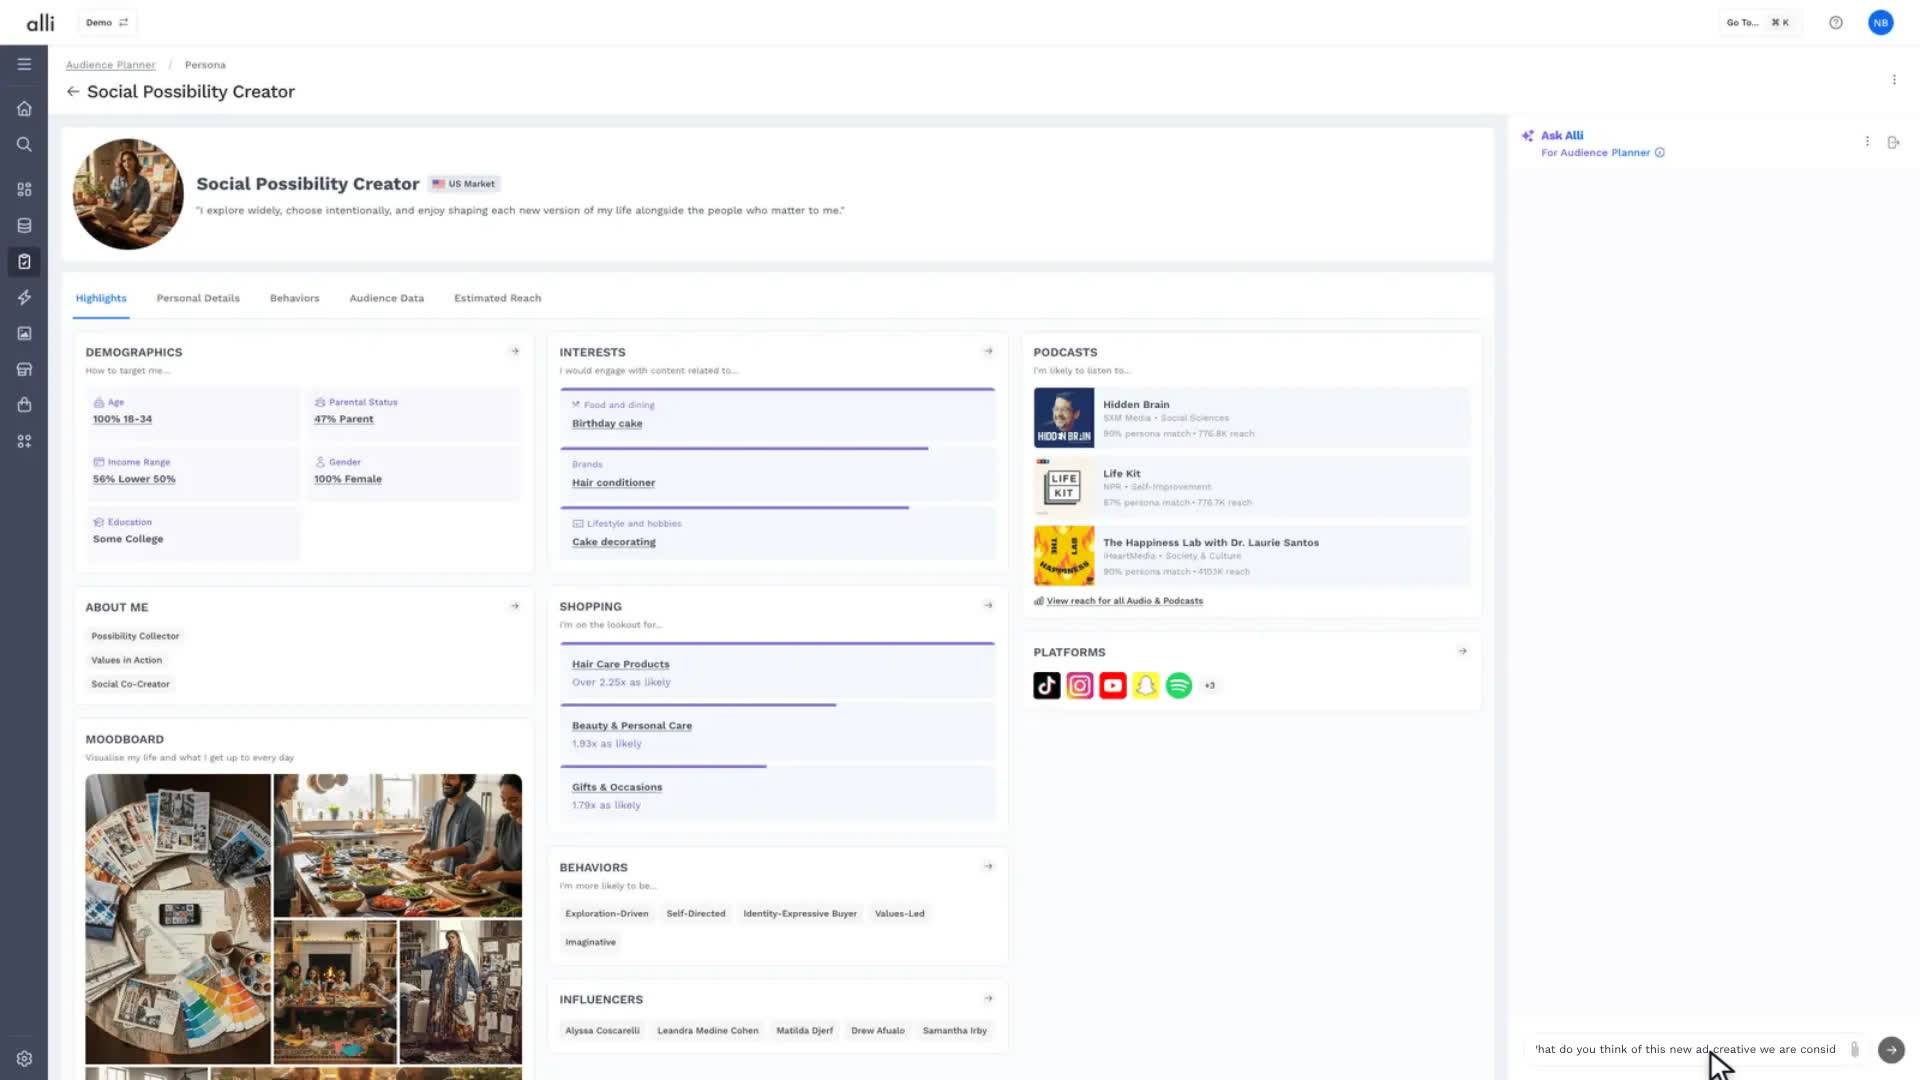The width and height of the screenshot is (1920, 1080).
Task: Open the Hair Care Products shopping link
Action: [x=620, y=664]
